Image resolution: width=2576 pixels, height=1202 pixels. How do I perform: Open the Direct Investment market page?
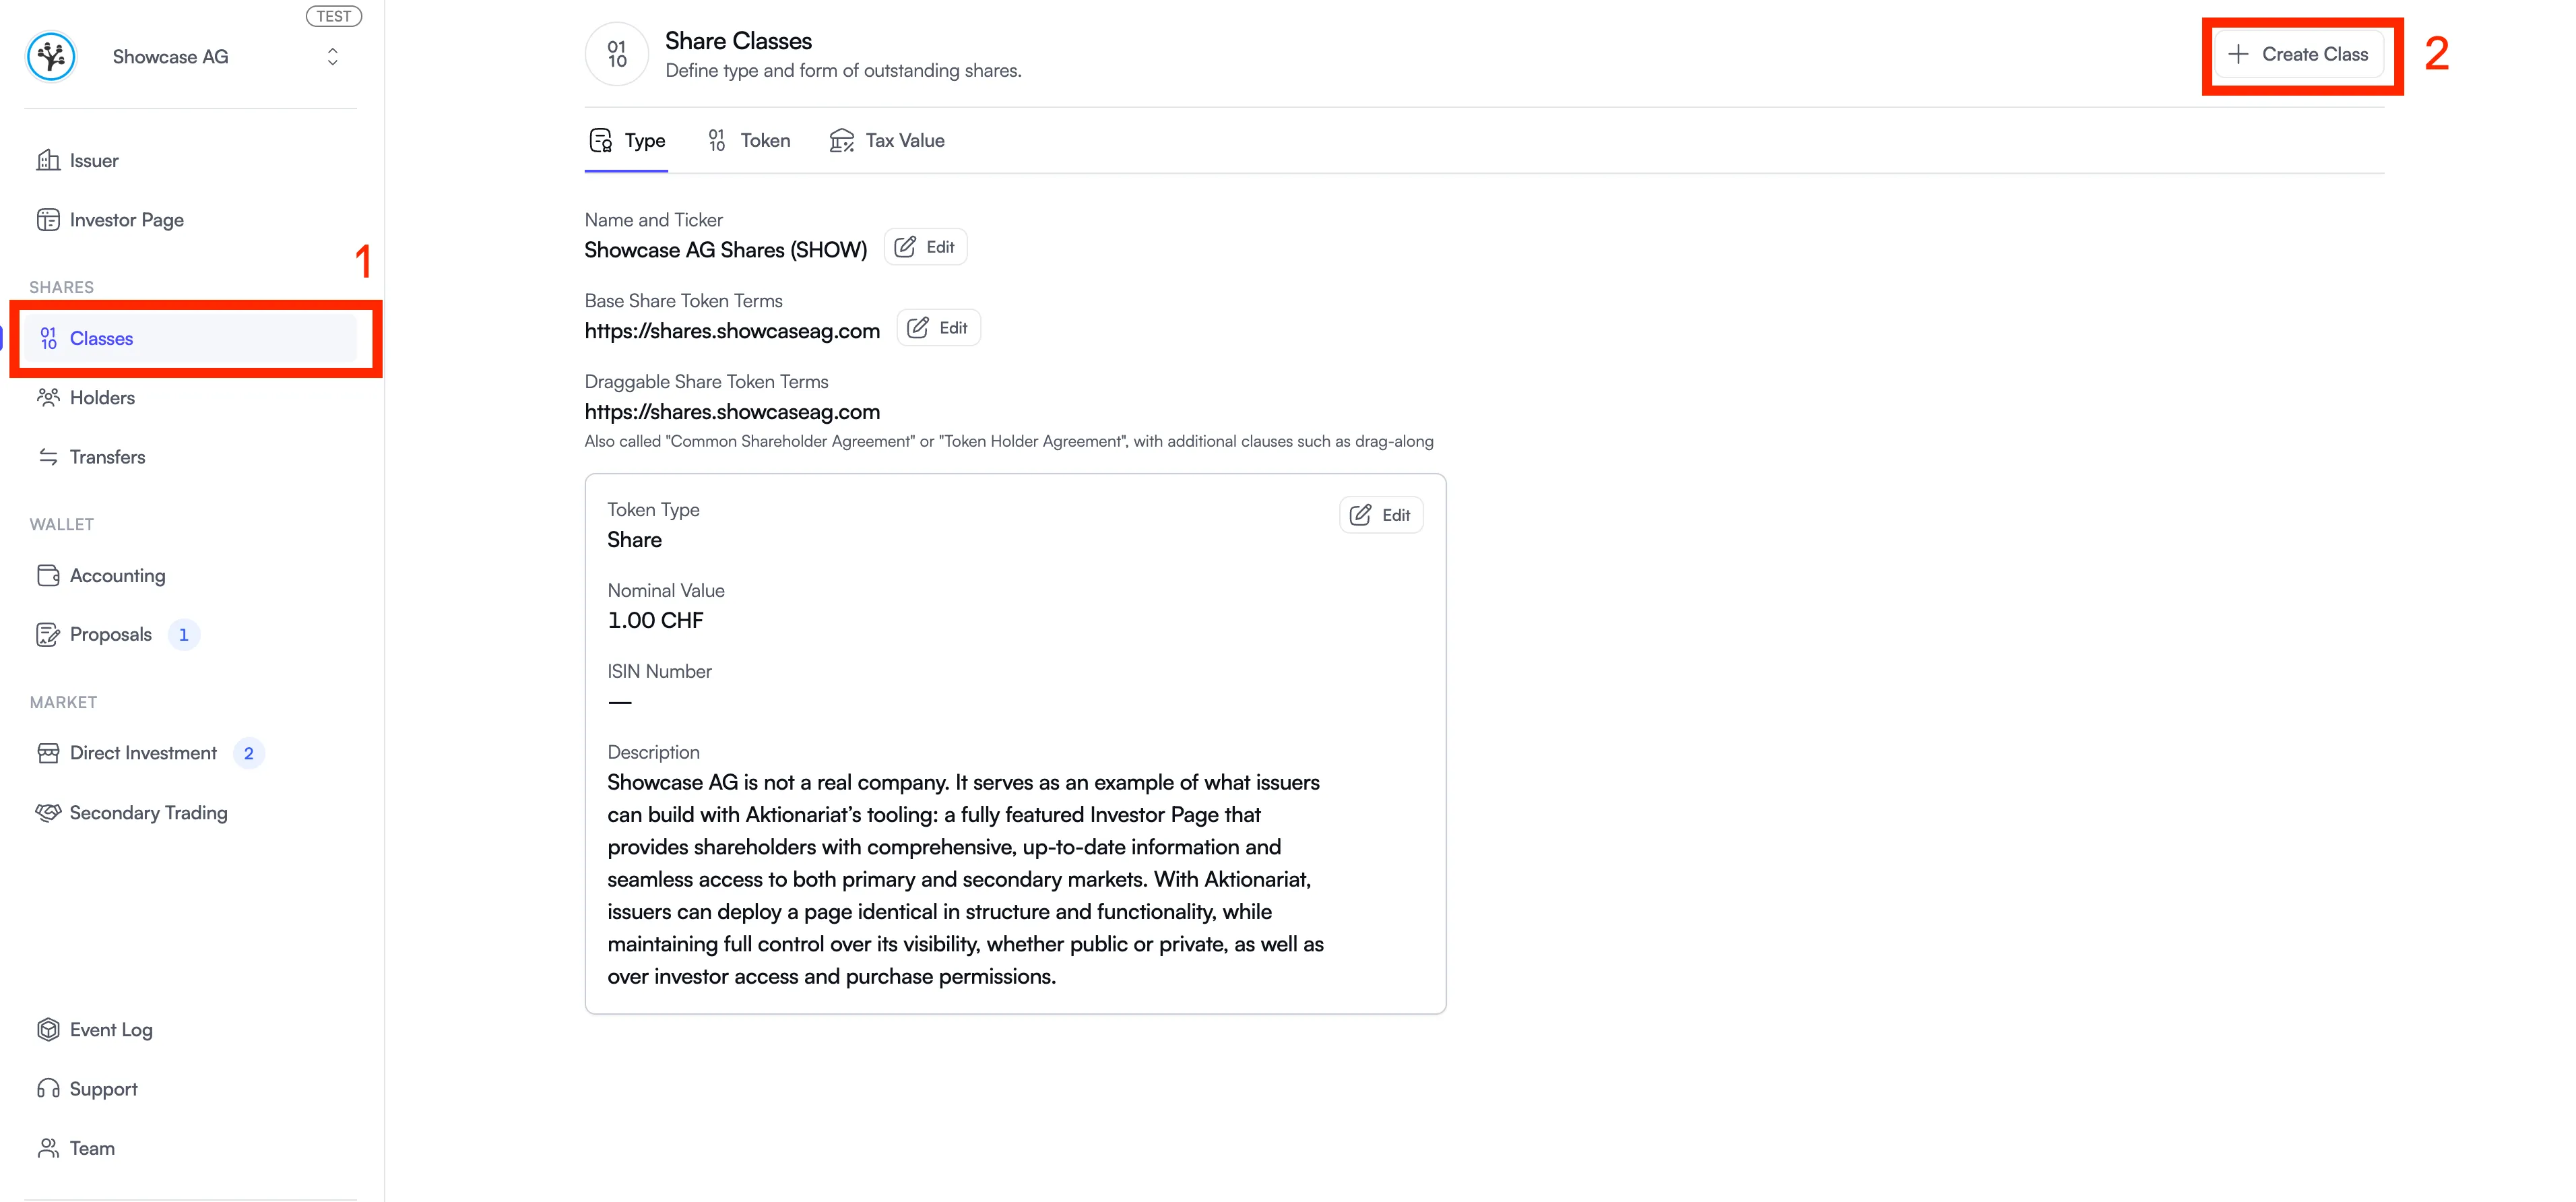pyautogui.click(x=143, y=753)
